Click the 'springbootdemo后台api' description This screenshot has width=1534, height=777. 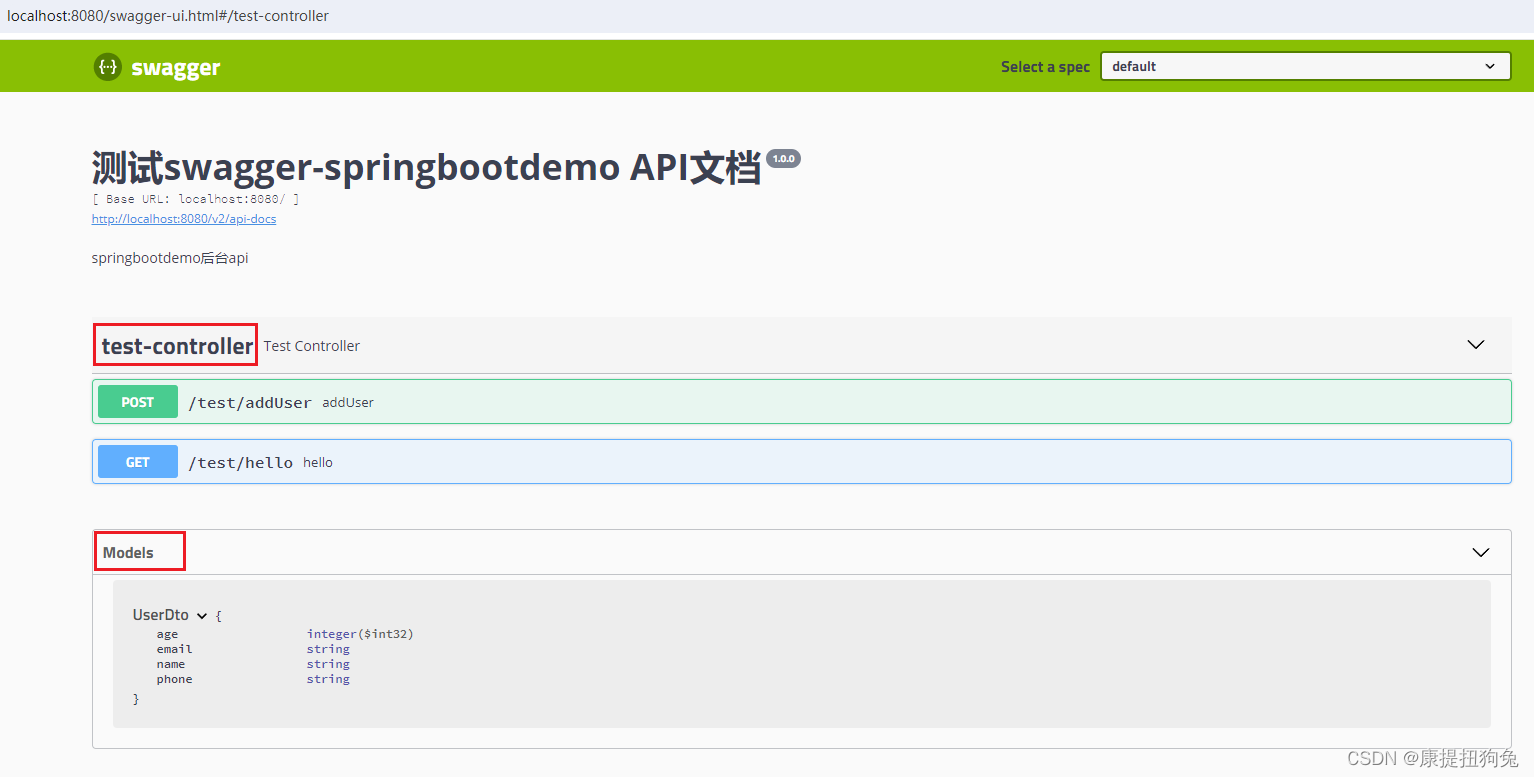[170, 258]
